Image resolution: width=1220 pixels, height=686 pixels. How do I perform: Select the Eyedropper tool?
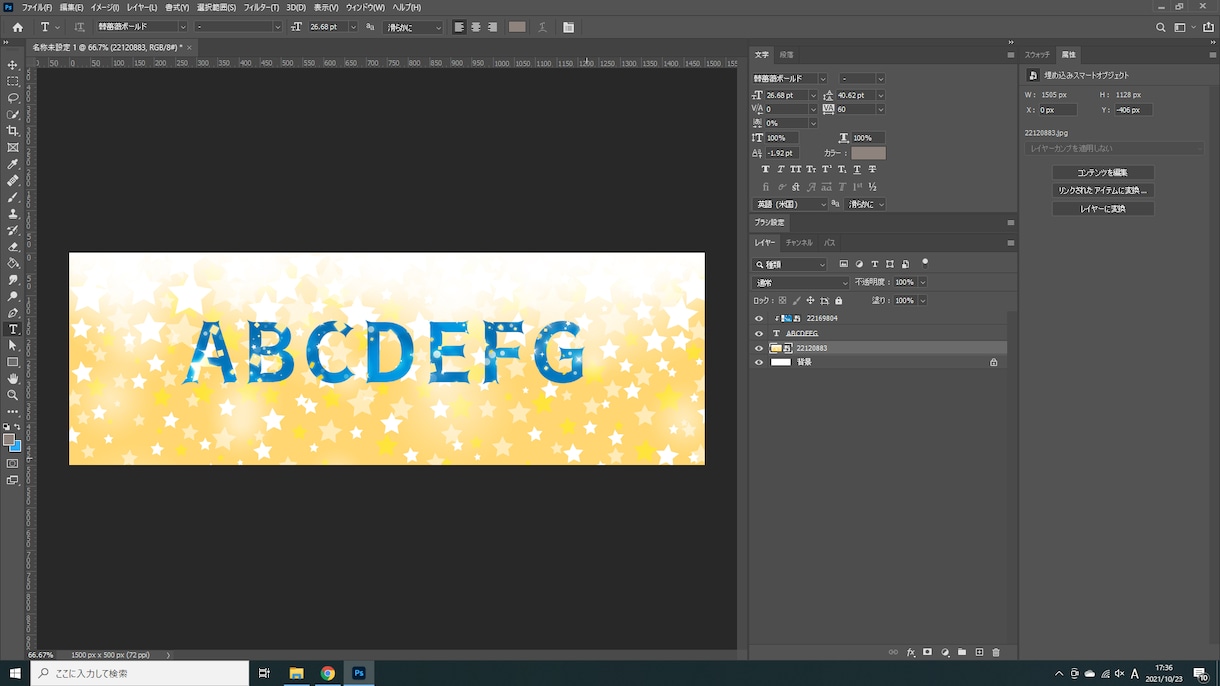click(13, 164)
